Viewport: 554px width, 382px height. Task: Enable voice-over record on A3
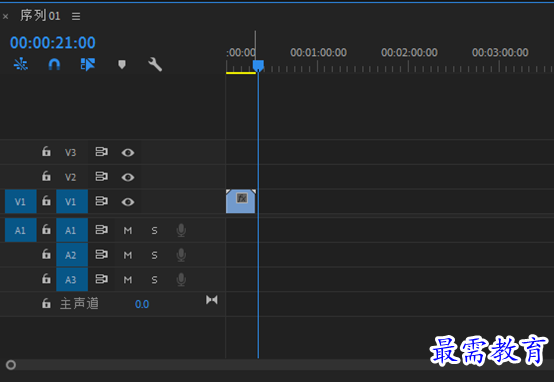181,280
